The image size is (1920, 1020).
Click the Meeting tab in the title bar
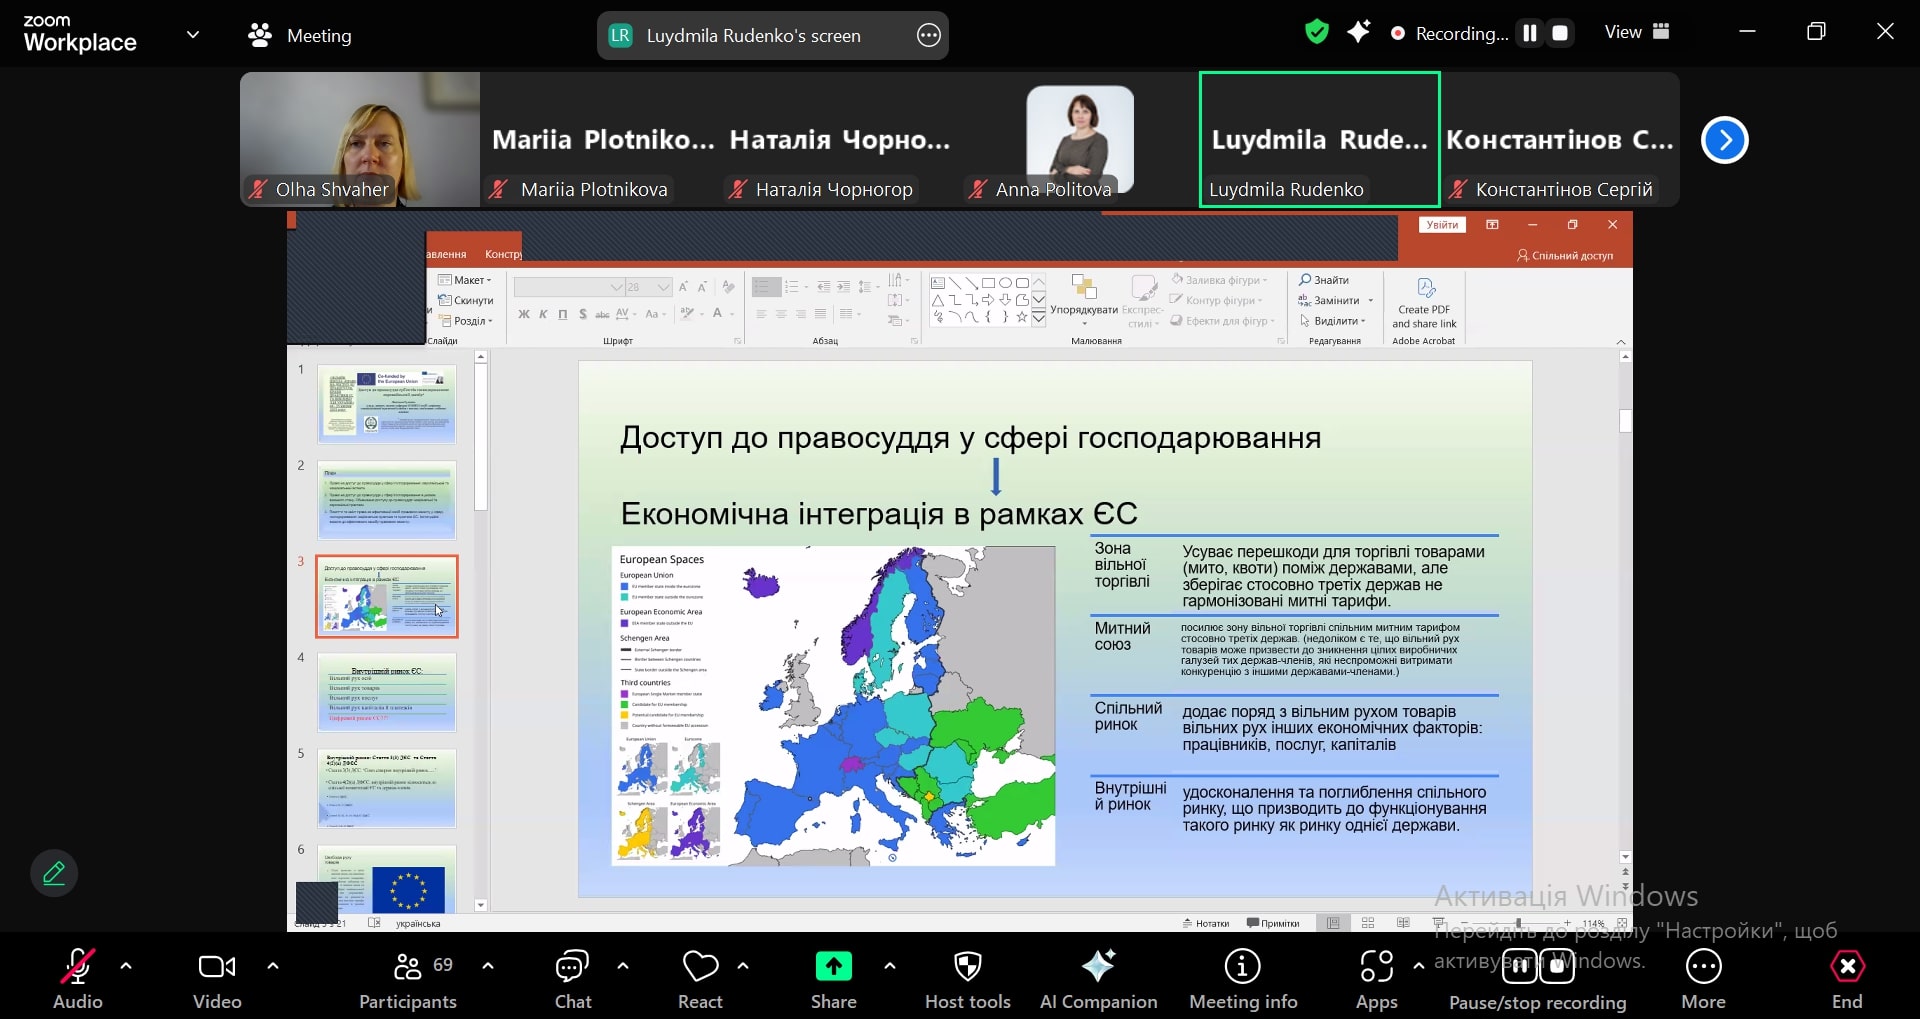click(300, 35)
